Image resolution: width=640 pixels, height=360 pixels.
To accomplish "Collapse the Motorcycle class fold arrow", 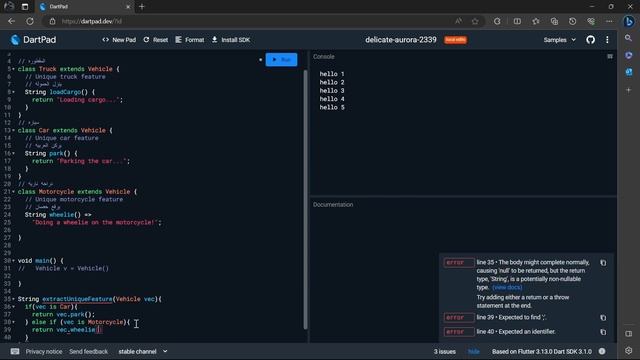I will 13,192.
